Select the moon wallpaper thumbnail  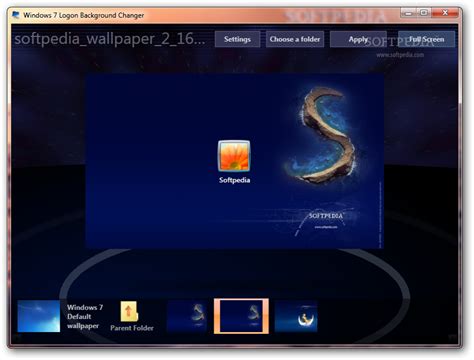(x=296, y=317)
